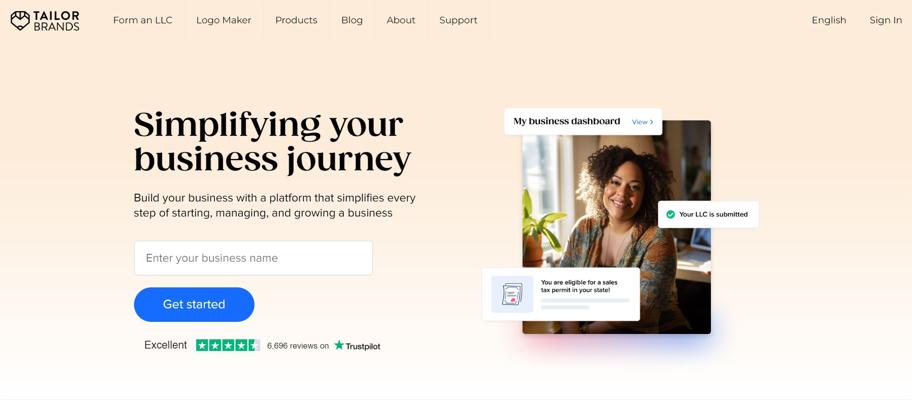Click the Tailor Brands logo
This screenshot has height=400, width=912.
pyautogui.click(x=45, y=20)
